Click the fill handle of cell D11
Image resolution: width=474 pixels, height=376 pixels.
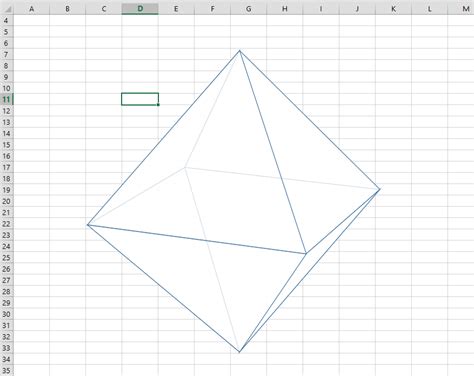pos(158,105)
